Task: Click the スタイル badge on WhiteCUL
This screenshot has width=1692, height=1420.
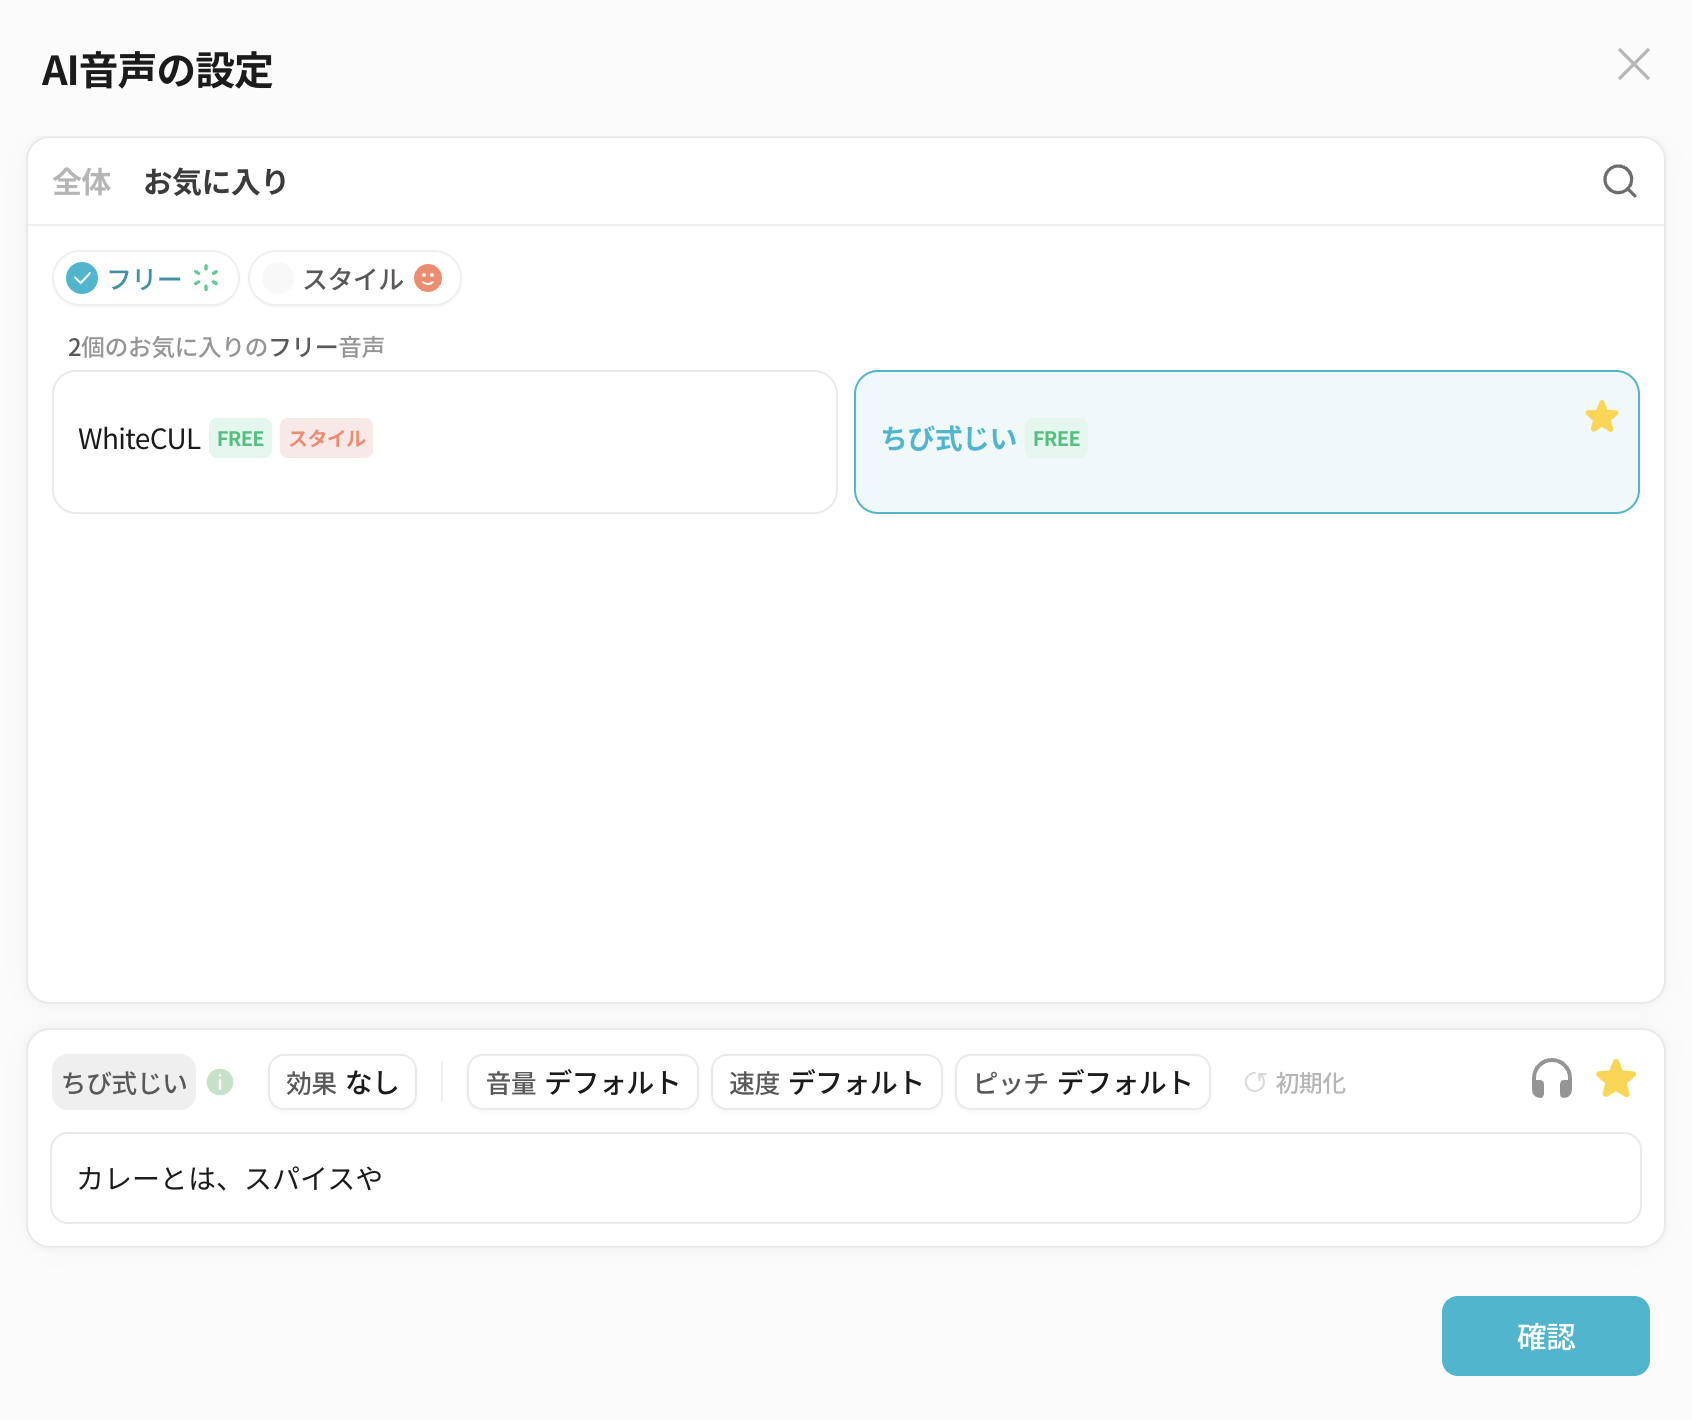Action: tap(326, 438)
